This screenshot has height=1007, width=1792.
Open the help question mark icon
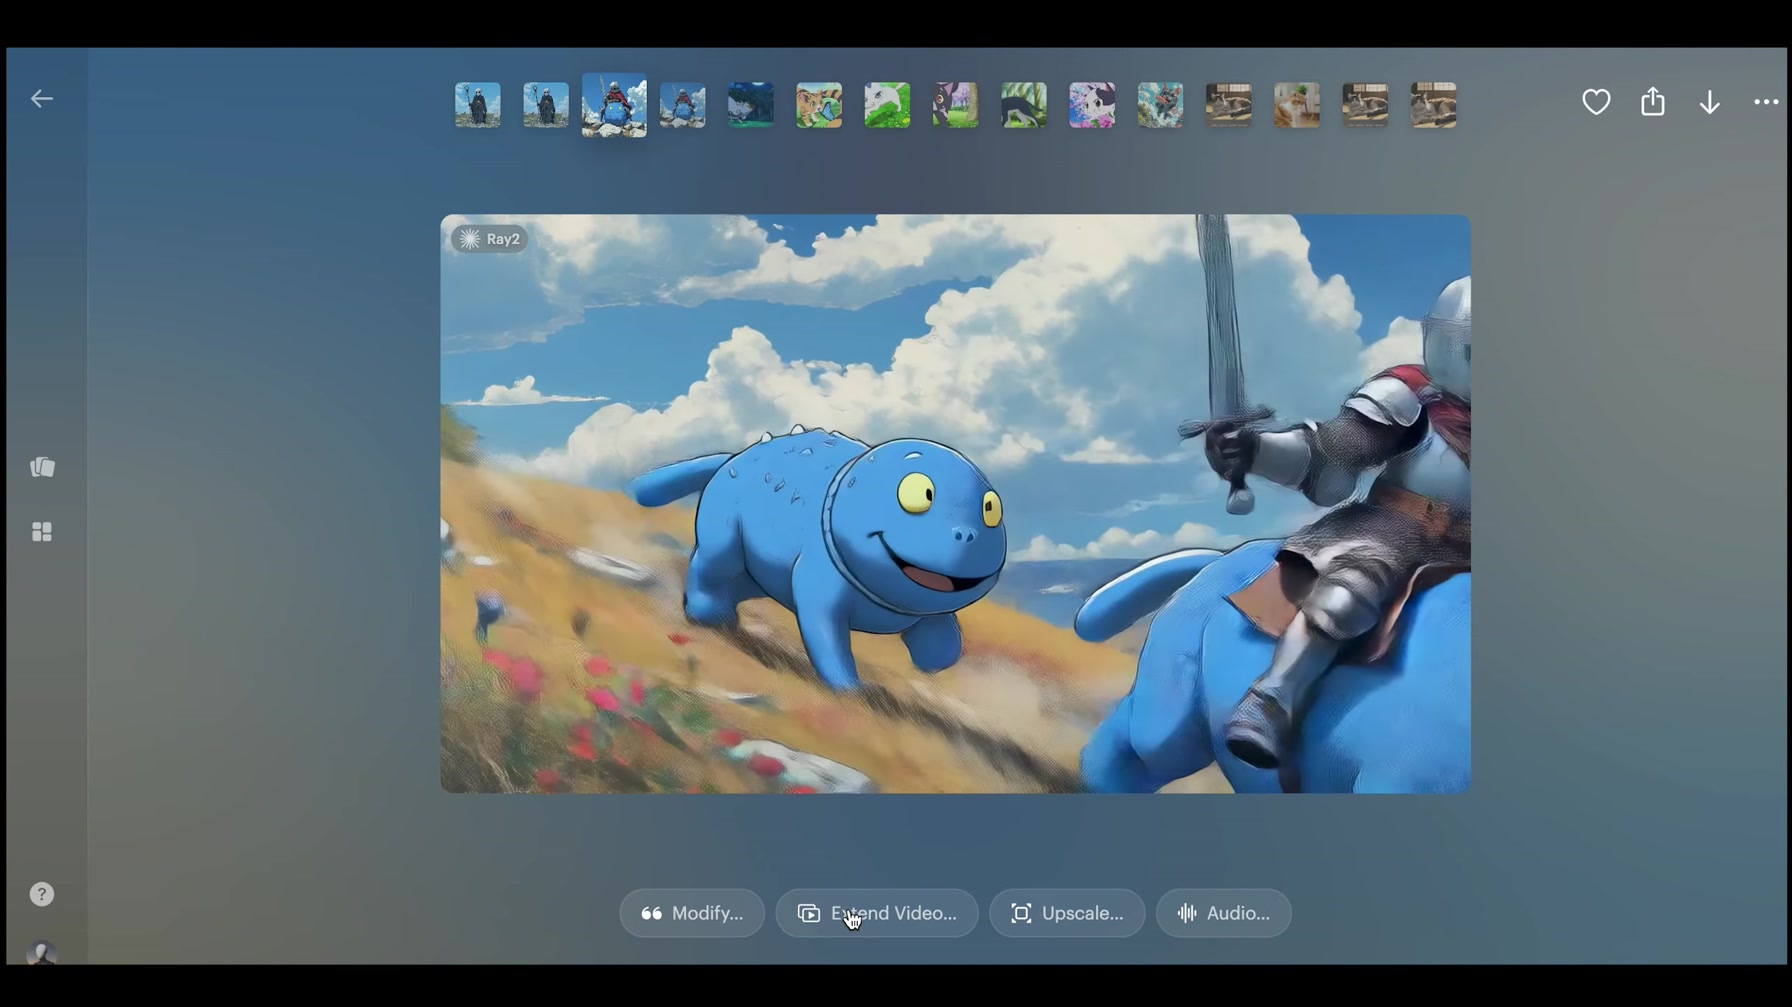(x=42, y=894)
